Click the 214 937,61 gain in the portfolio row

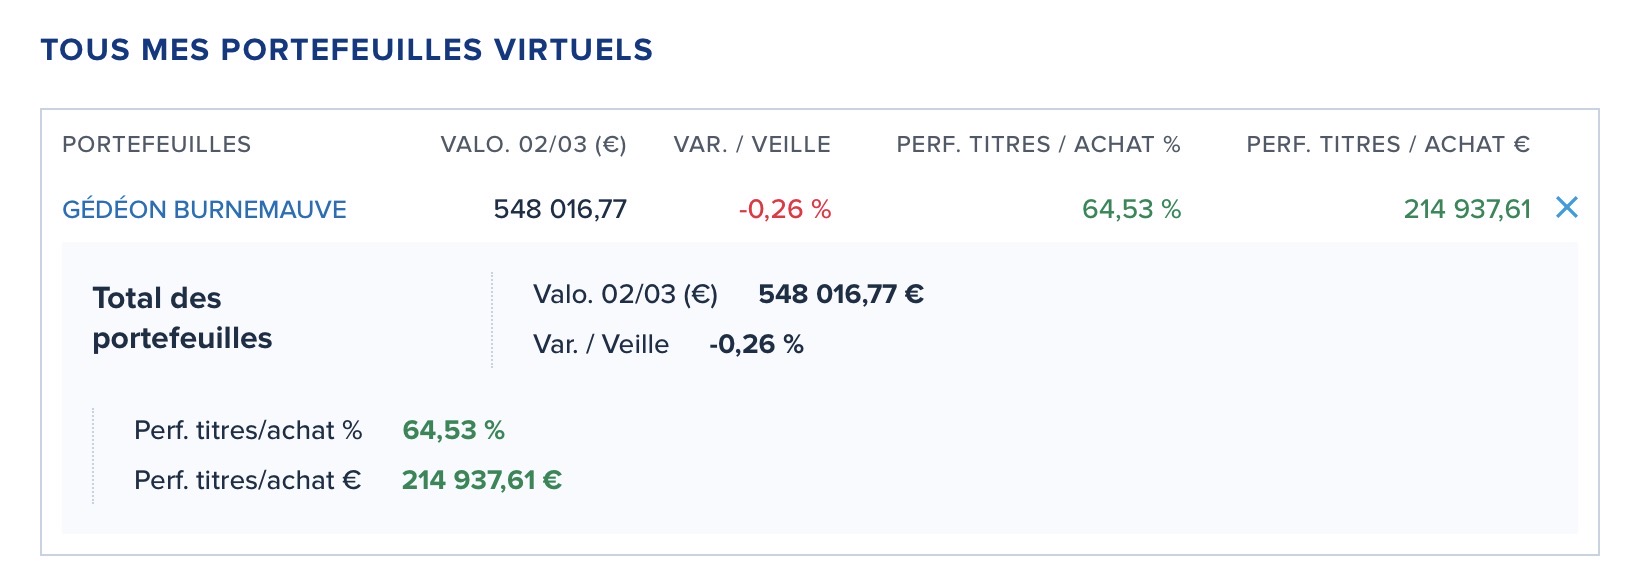pyautogui.click(x=1467, y=210)
